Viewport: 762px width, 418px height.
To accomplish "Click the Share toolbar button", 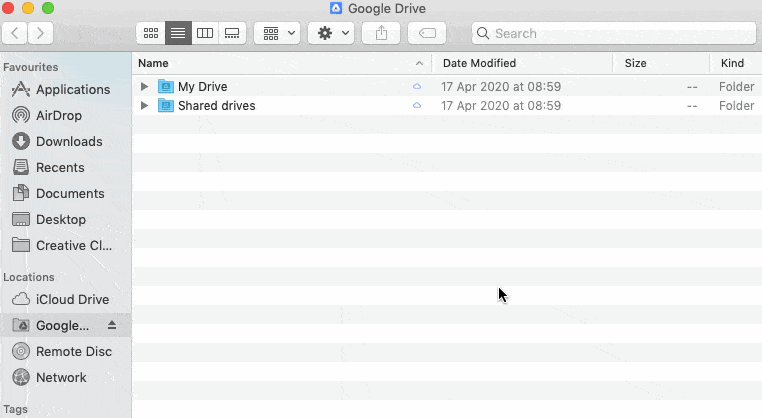I will [381, 33].
